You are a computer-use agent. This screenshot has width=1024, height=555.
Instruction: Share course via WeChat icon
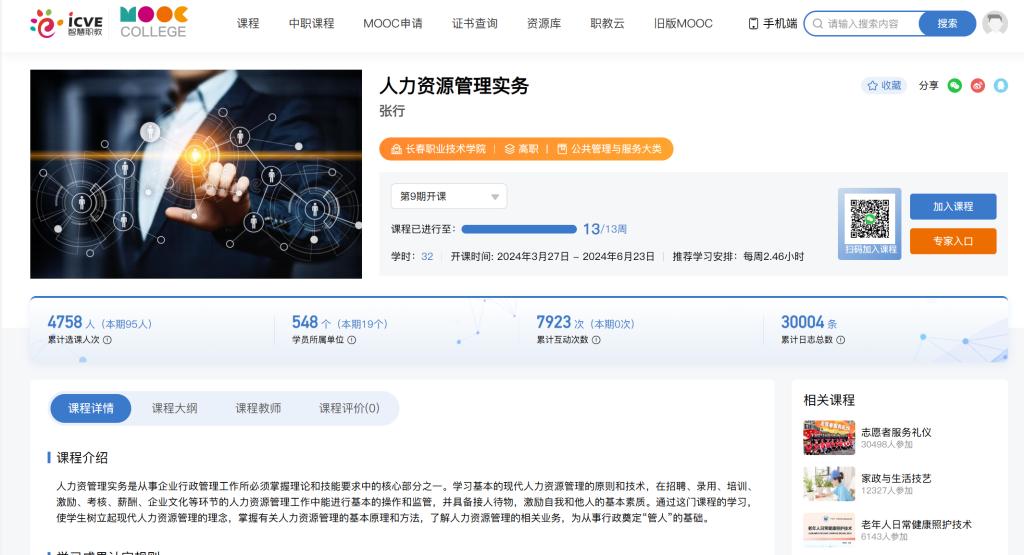954,86
